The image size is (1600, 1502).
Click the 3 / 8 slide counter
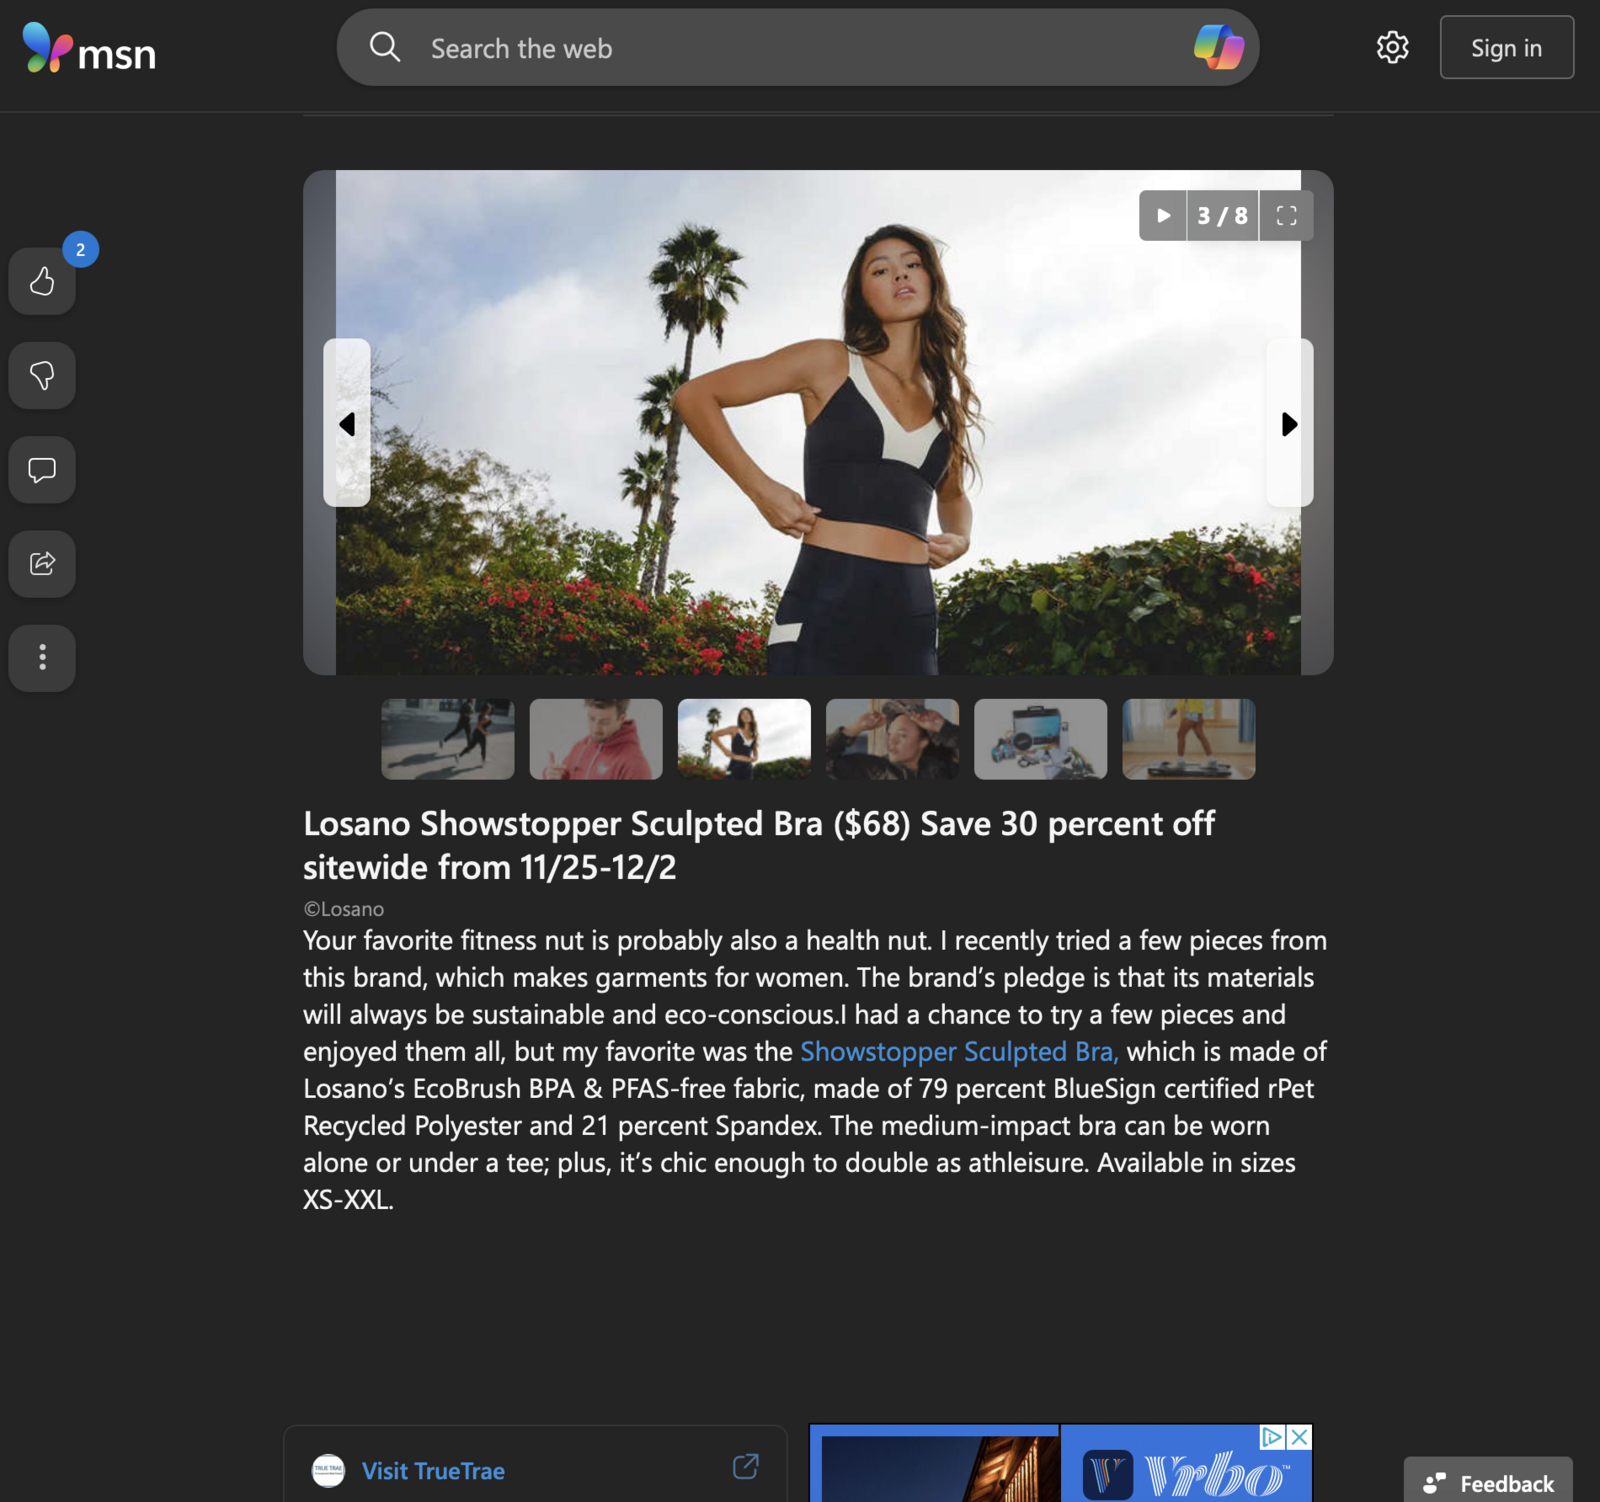[1223, 215]
